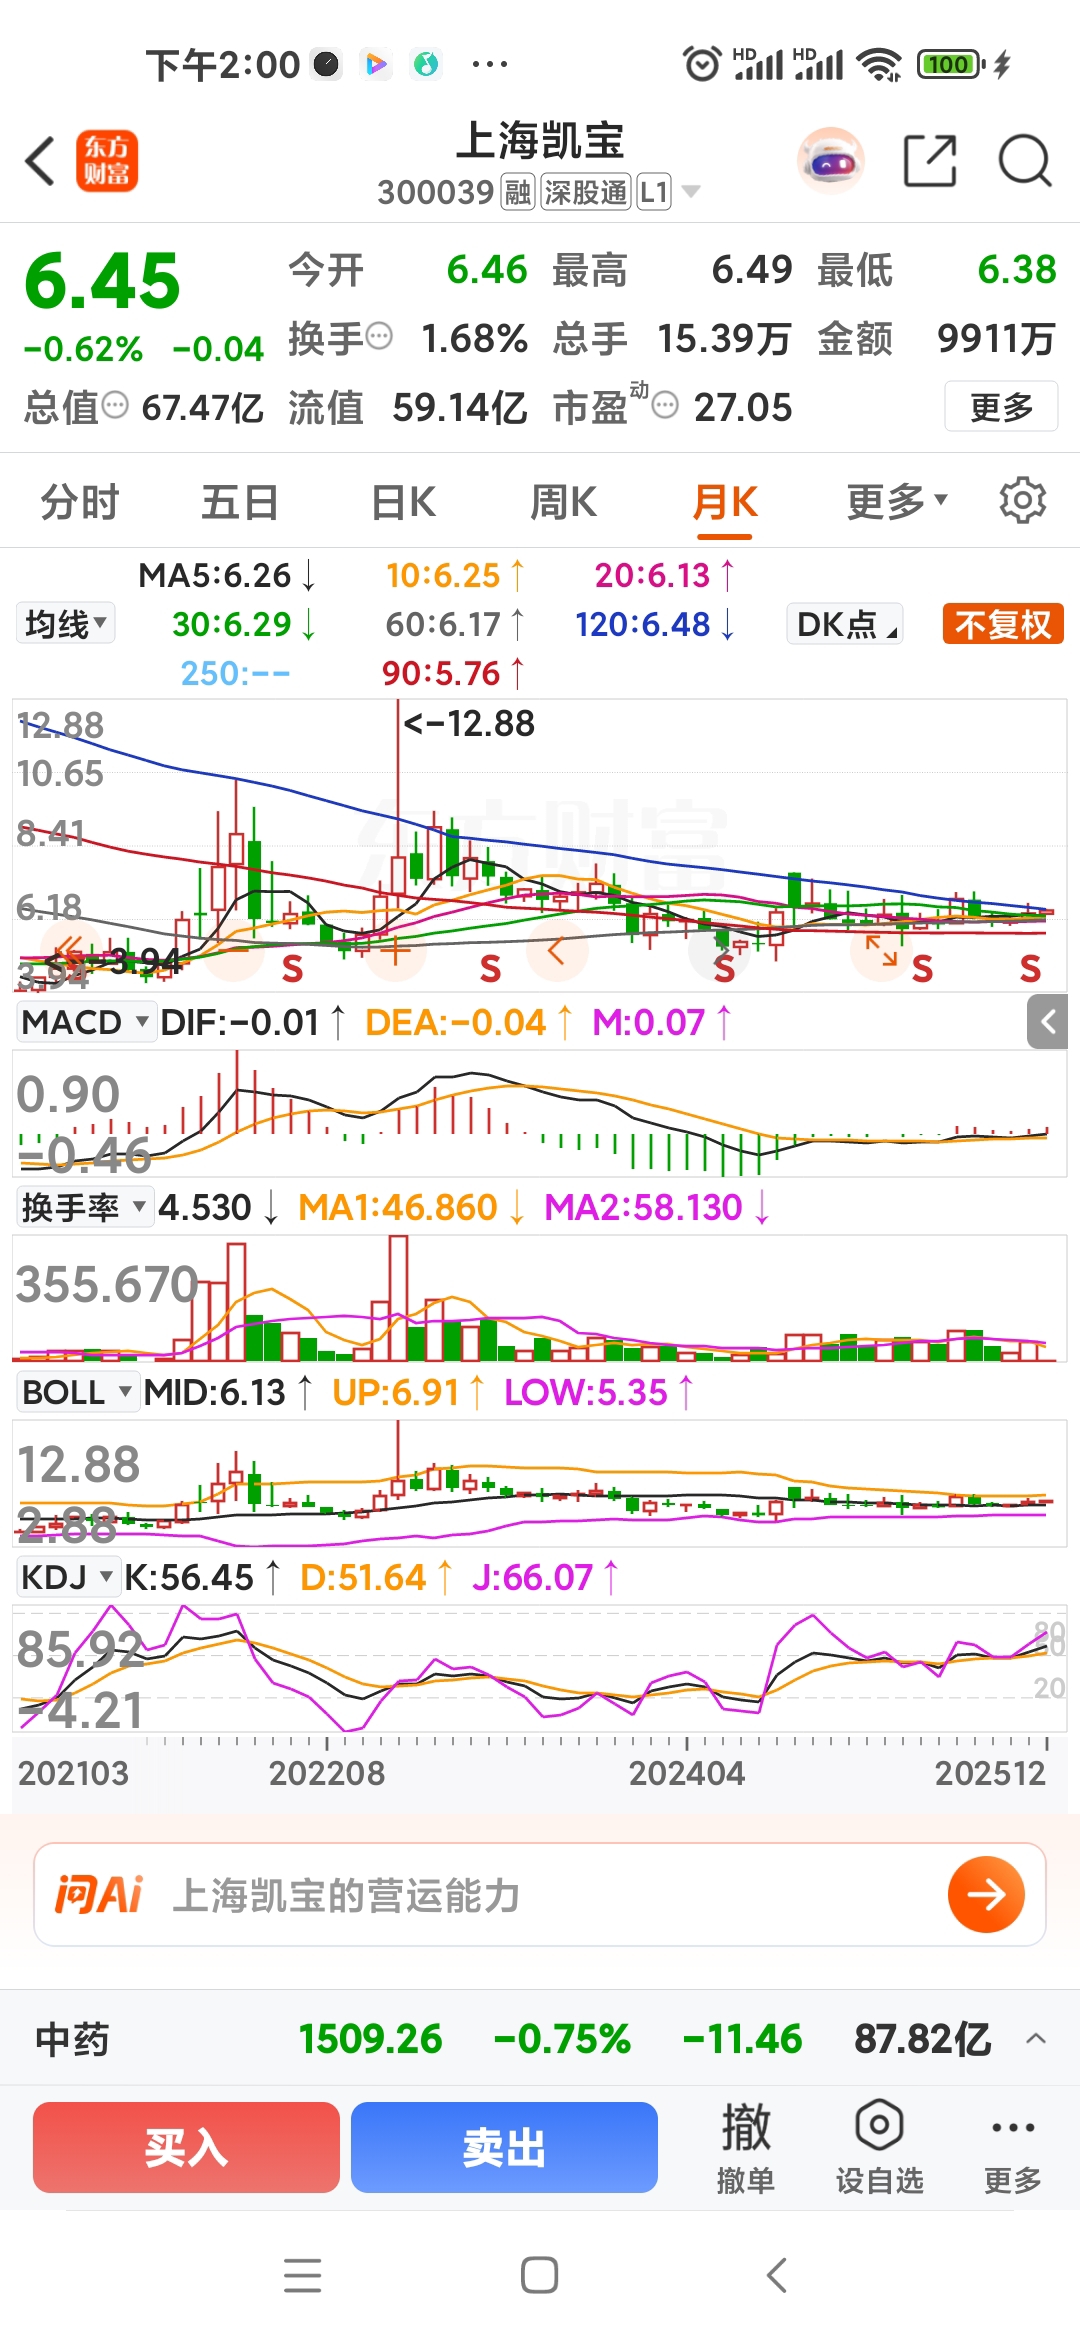This screenshot has height=2340, width=1080.
Task: Tap the 202404 date axis label
Action: pyautogui.click(x=686, y=1773)
